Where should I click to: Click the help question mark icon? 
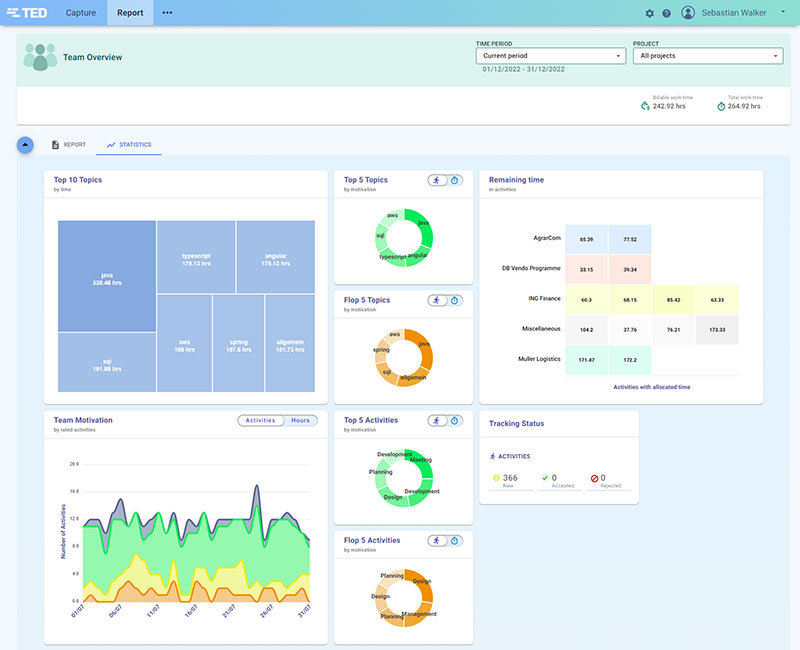tap(666, 13)
